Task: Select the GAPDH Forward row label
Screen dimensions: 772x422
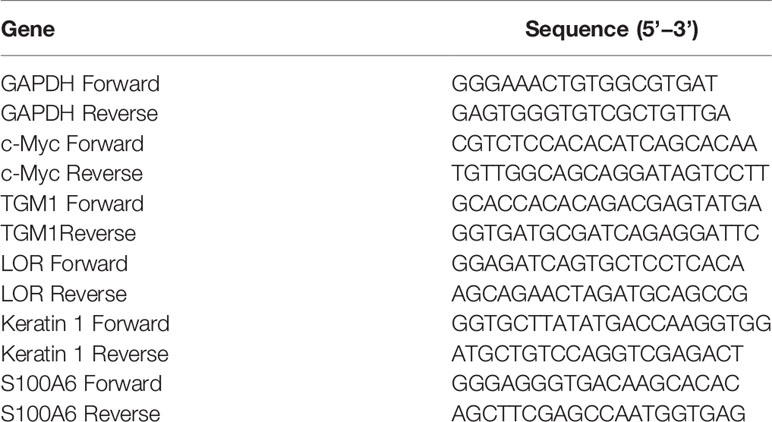Action: [x=80, y=84]
